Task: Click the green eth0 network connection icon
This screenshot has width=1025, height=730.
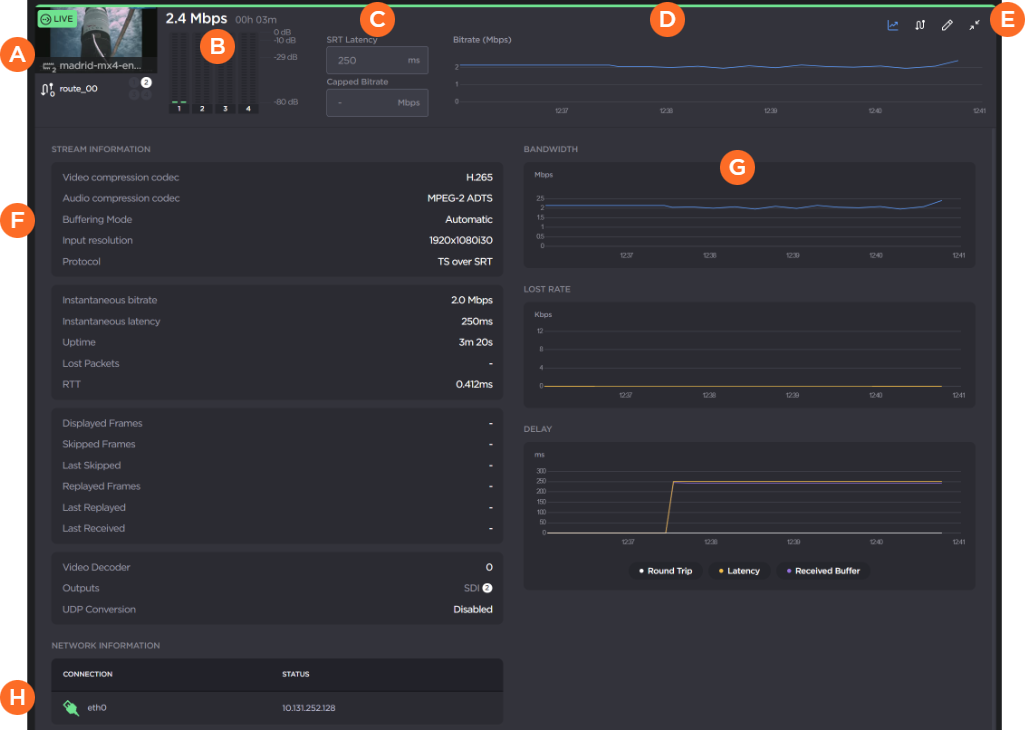Action: [x=71, y=708]
